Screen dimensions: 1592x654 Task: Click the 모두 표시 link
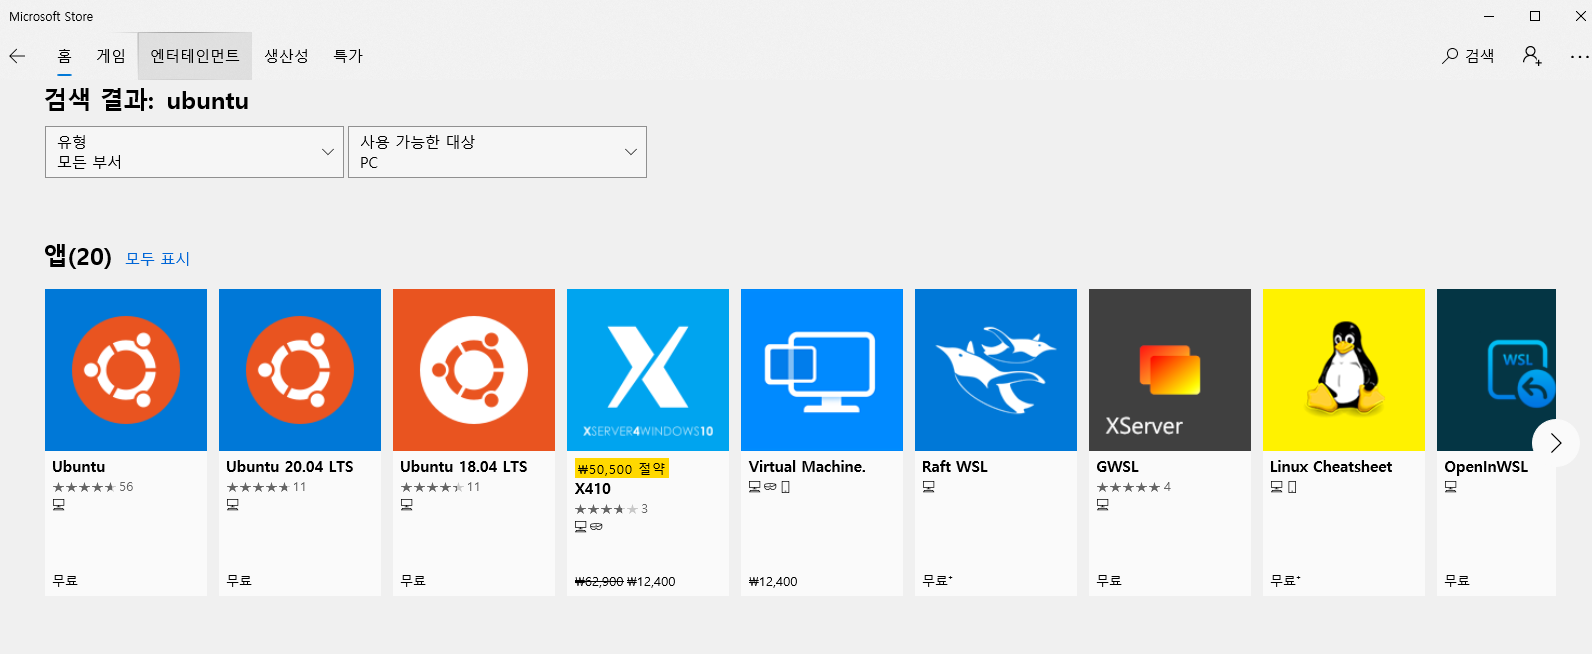158,259
